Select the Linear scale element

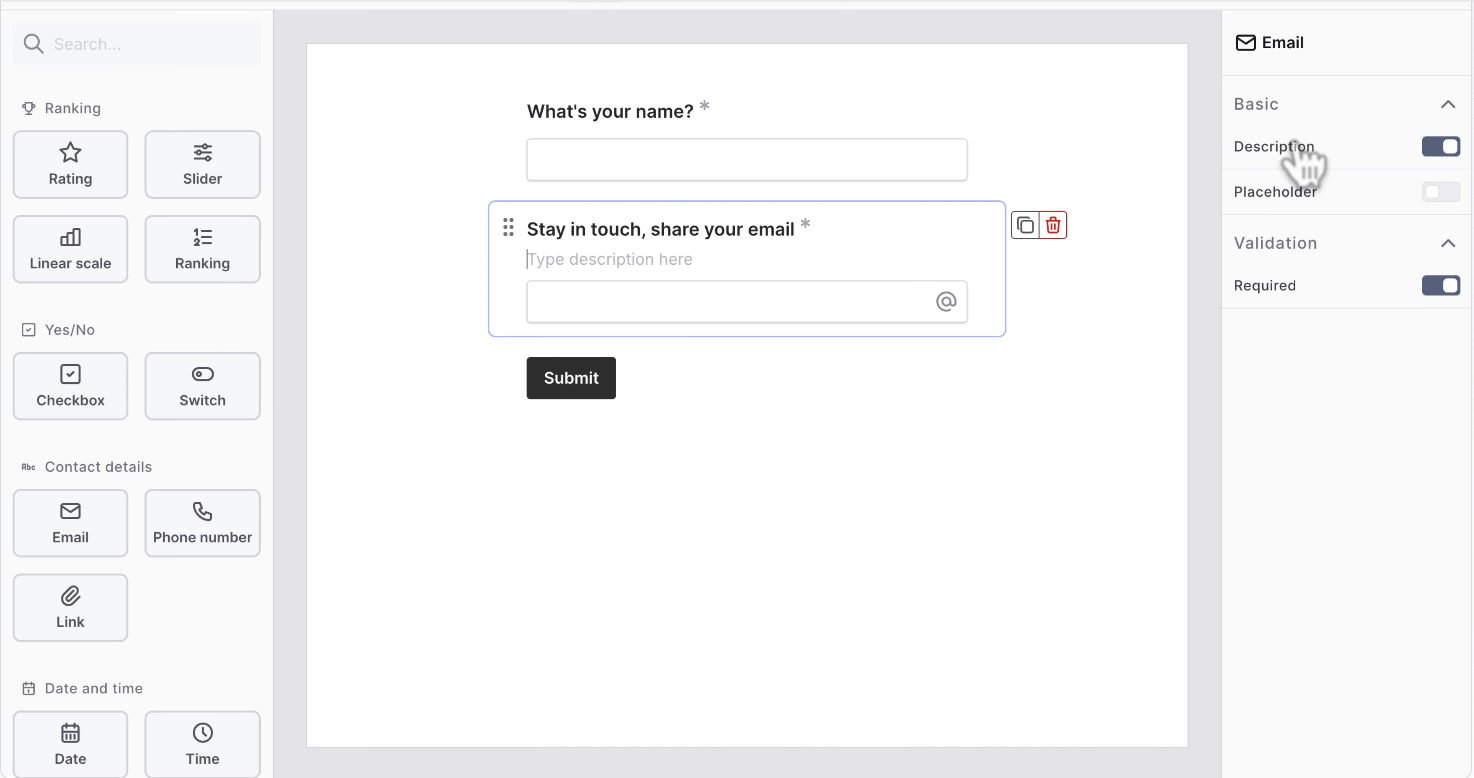point(70,249)
